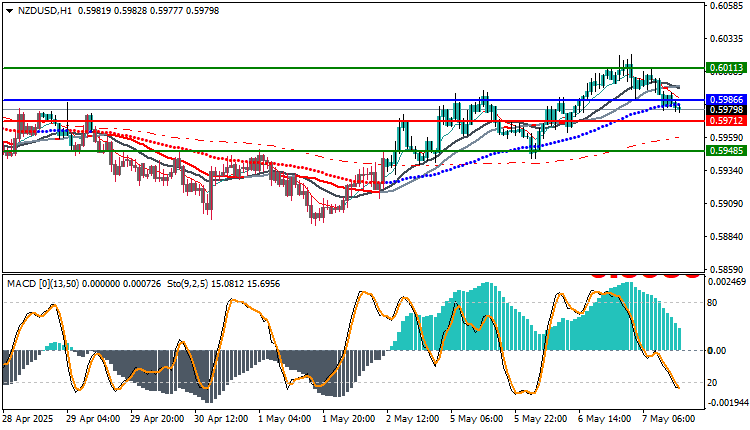Viewport: 750px width, 430px height.
Task: Click the 0.00 indicator zero level label
Action: pyautogui.click(x=717, y=351)
